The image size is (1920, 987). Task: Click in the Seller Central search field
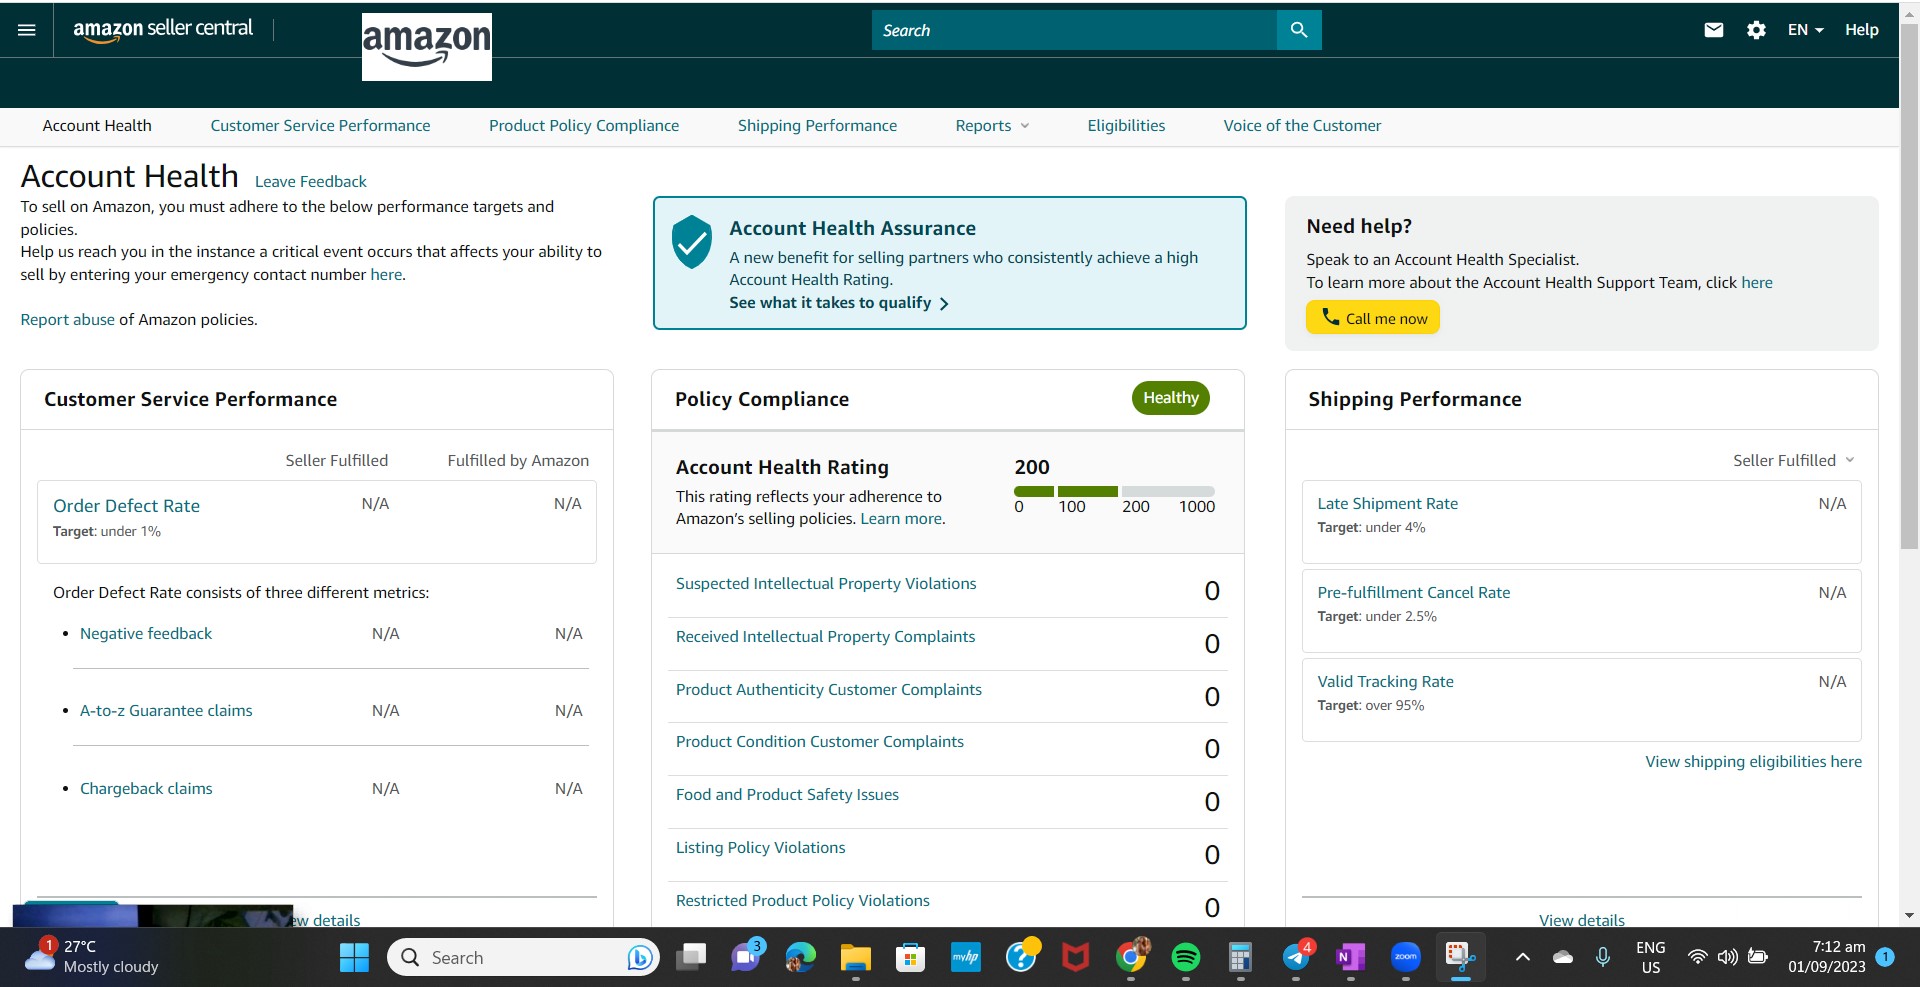pos(1074,30)
